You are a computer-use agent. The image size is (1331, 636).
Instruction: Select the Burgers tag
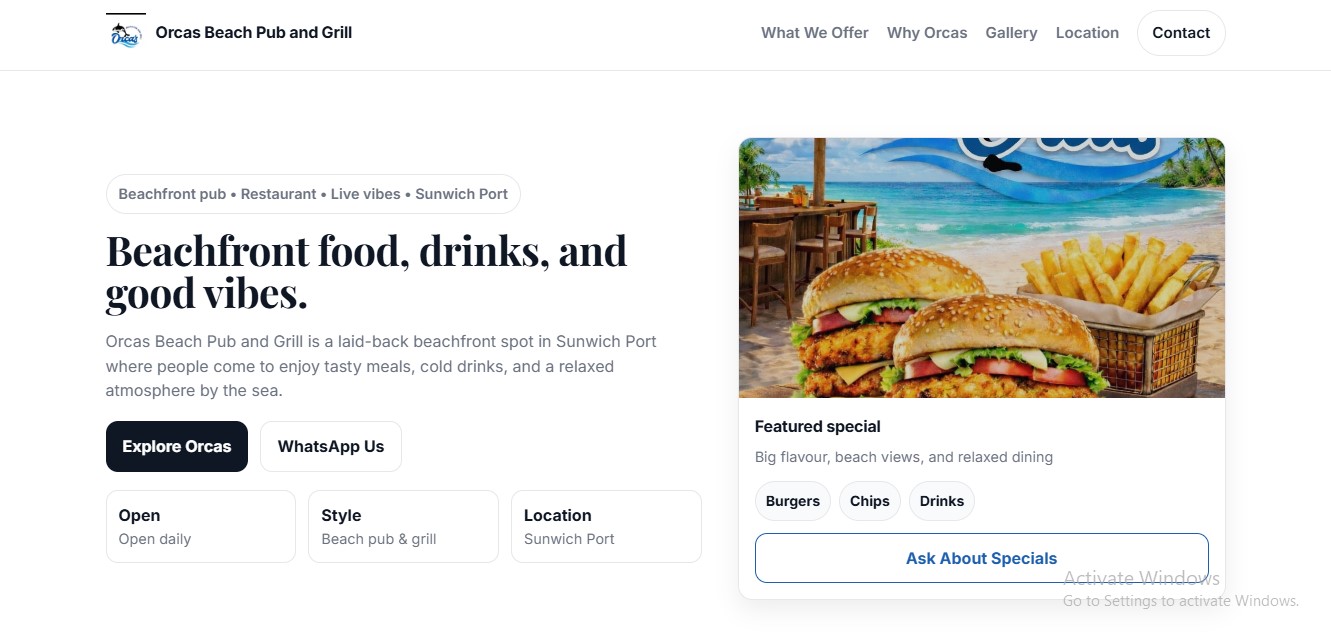(792, 500)
